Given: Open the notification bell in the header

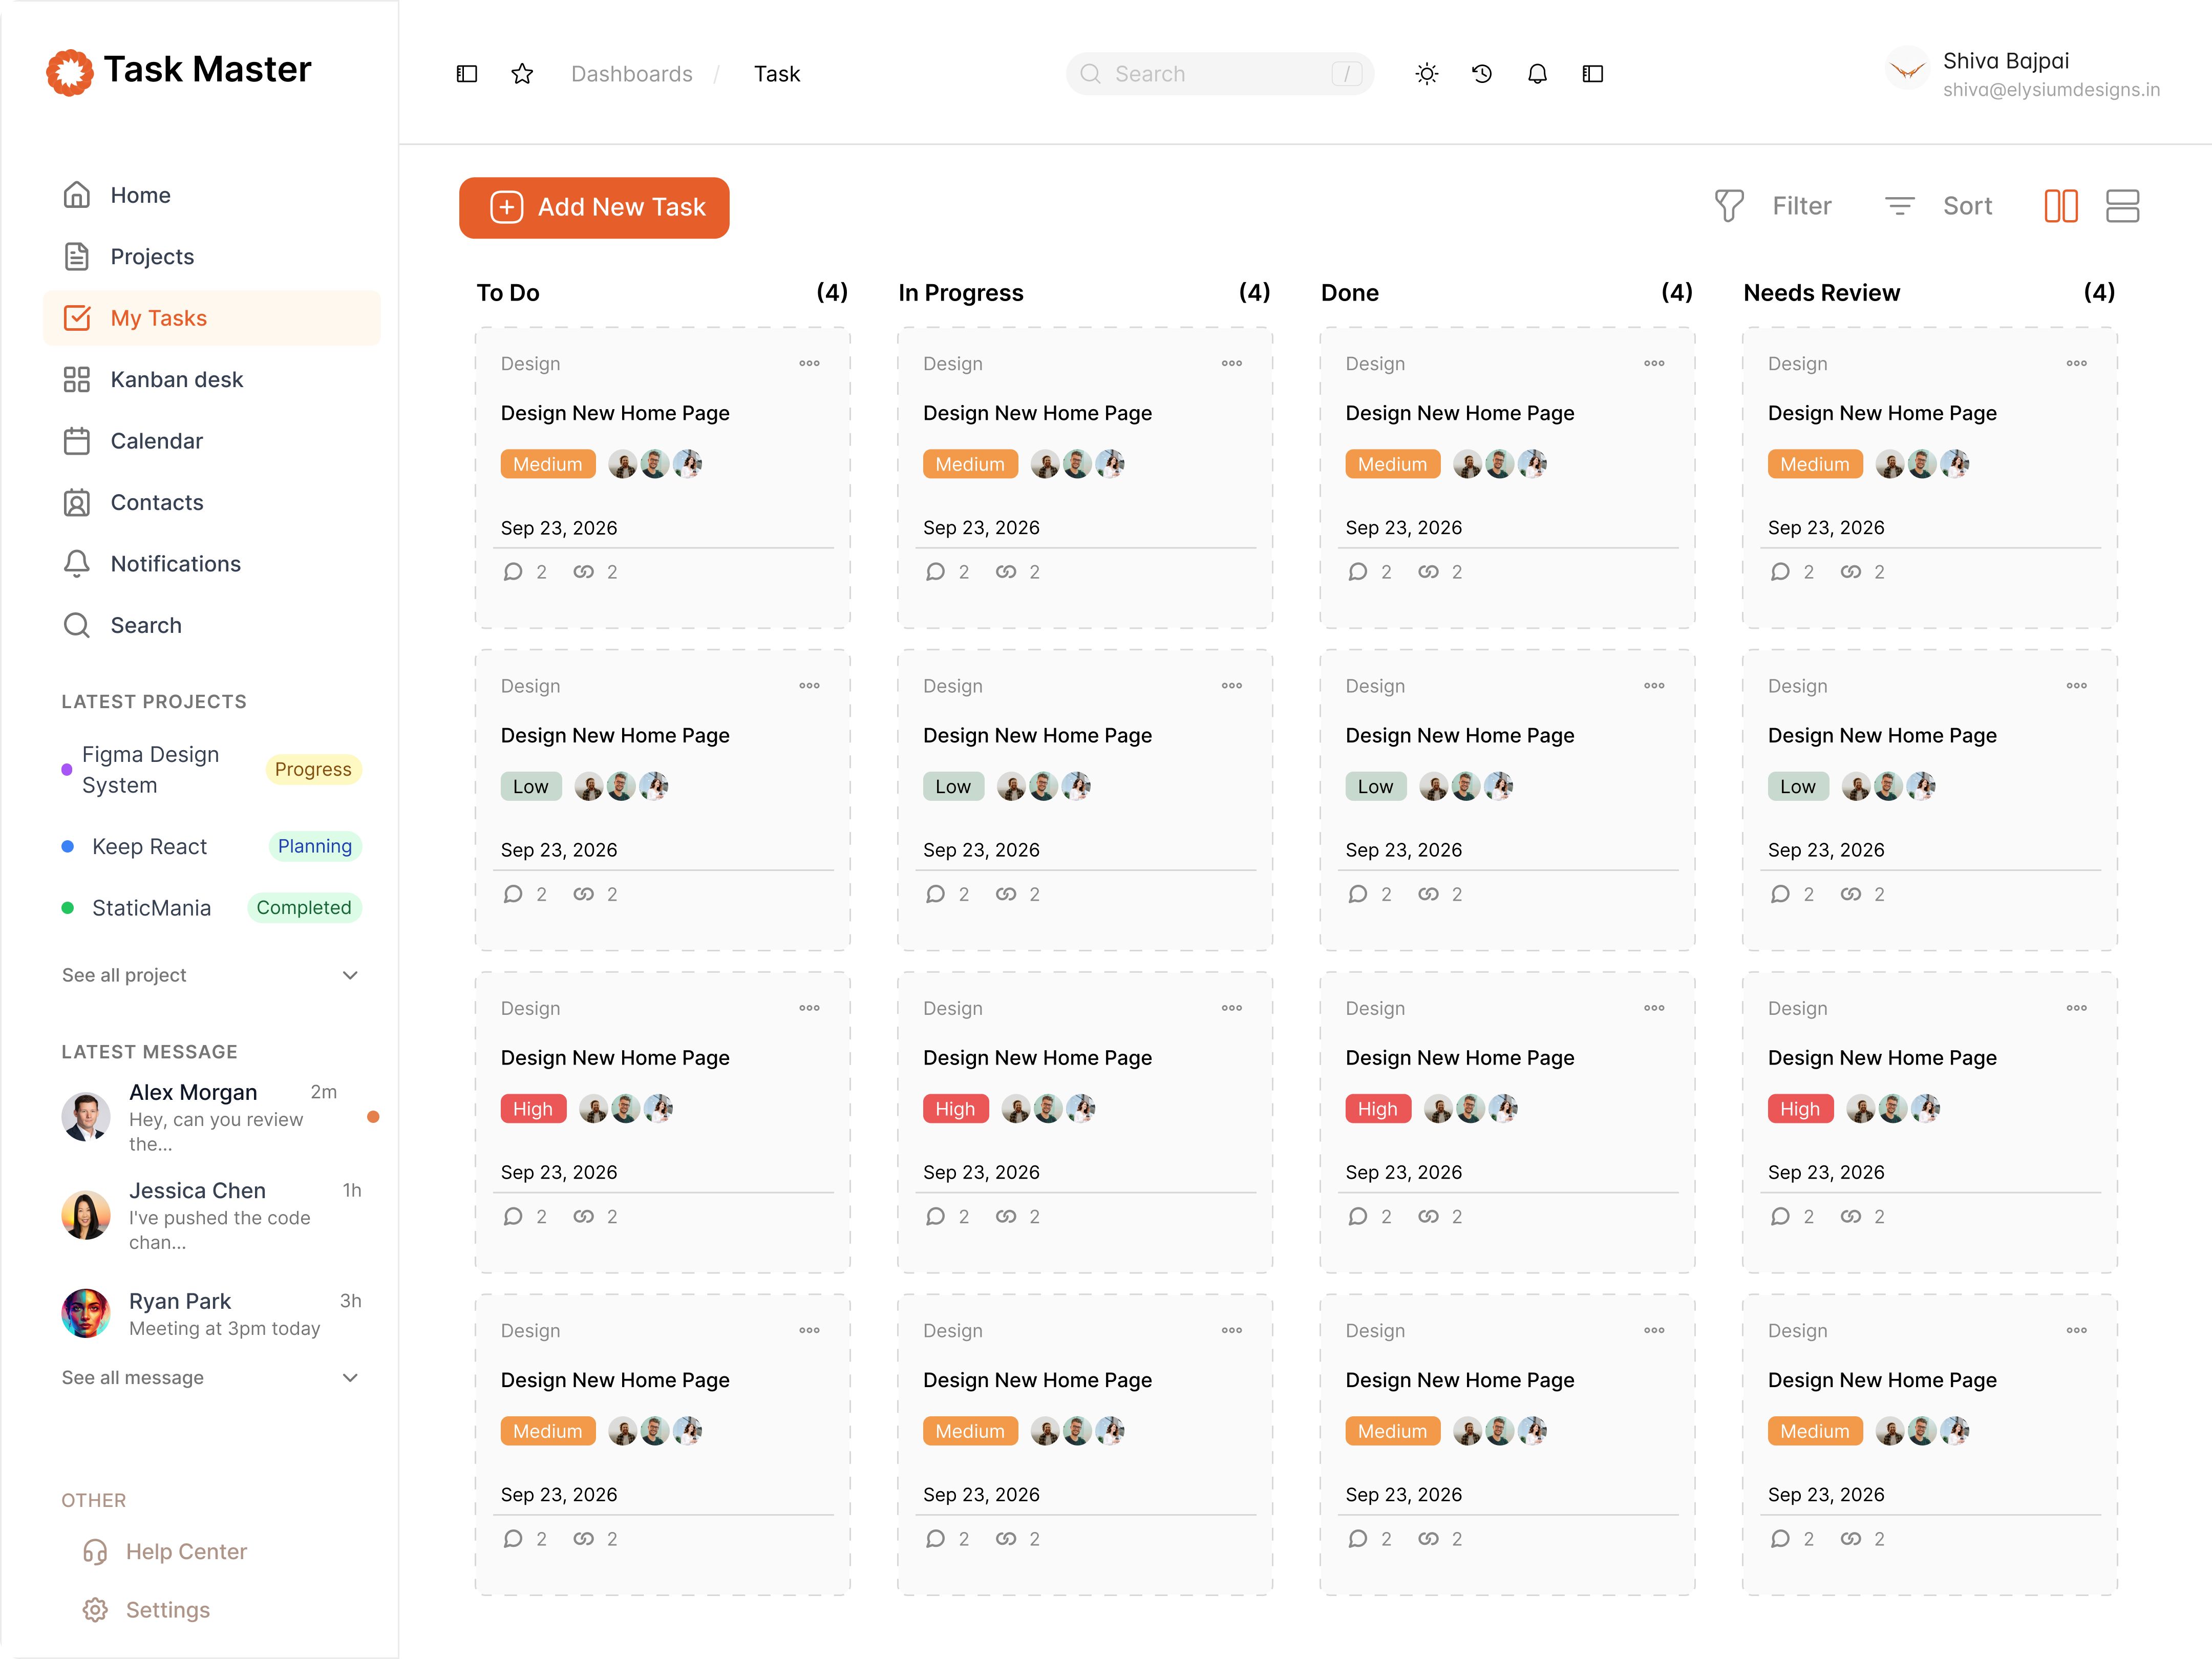Looking at the screenshot, I should pyautogui.click(x=1537, y=74).
